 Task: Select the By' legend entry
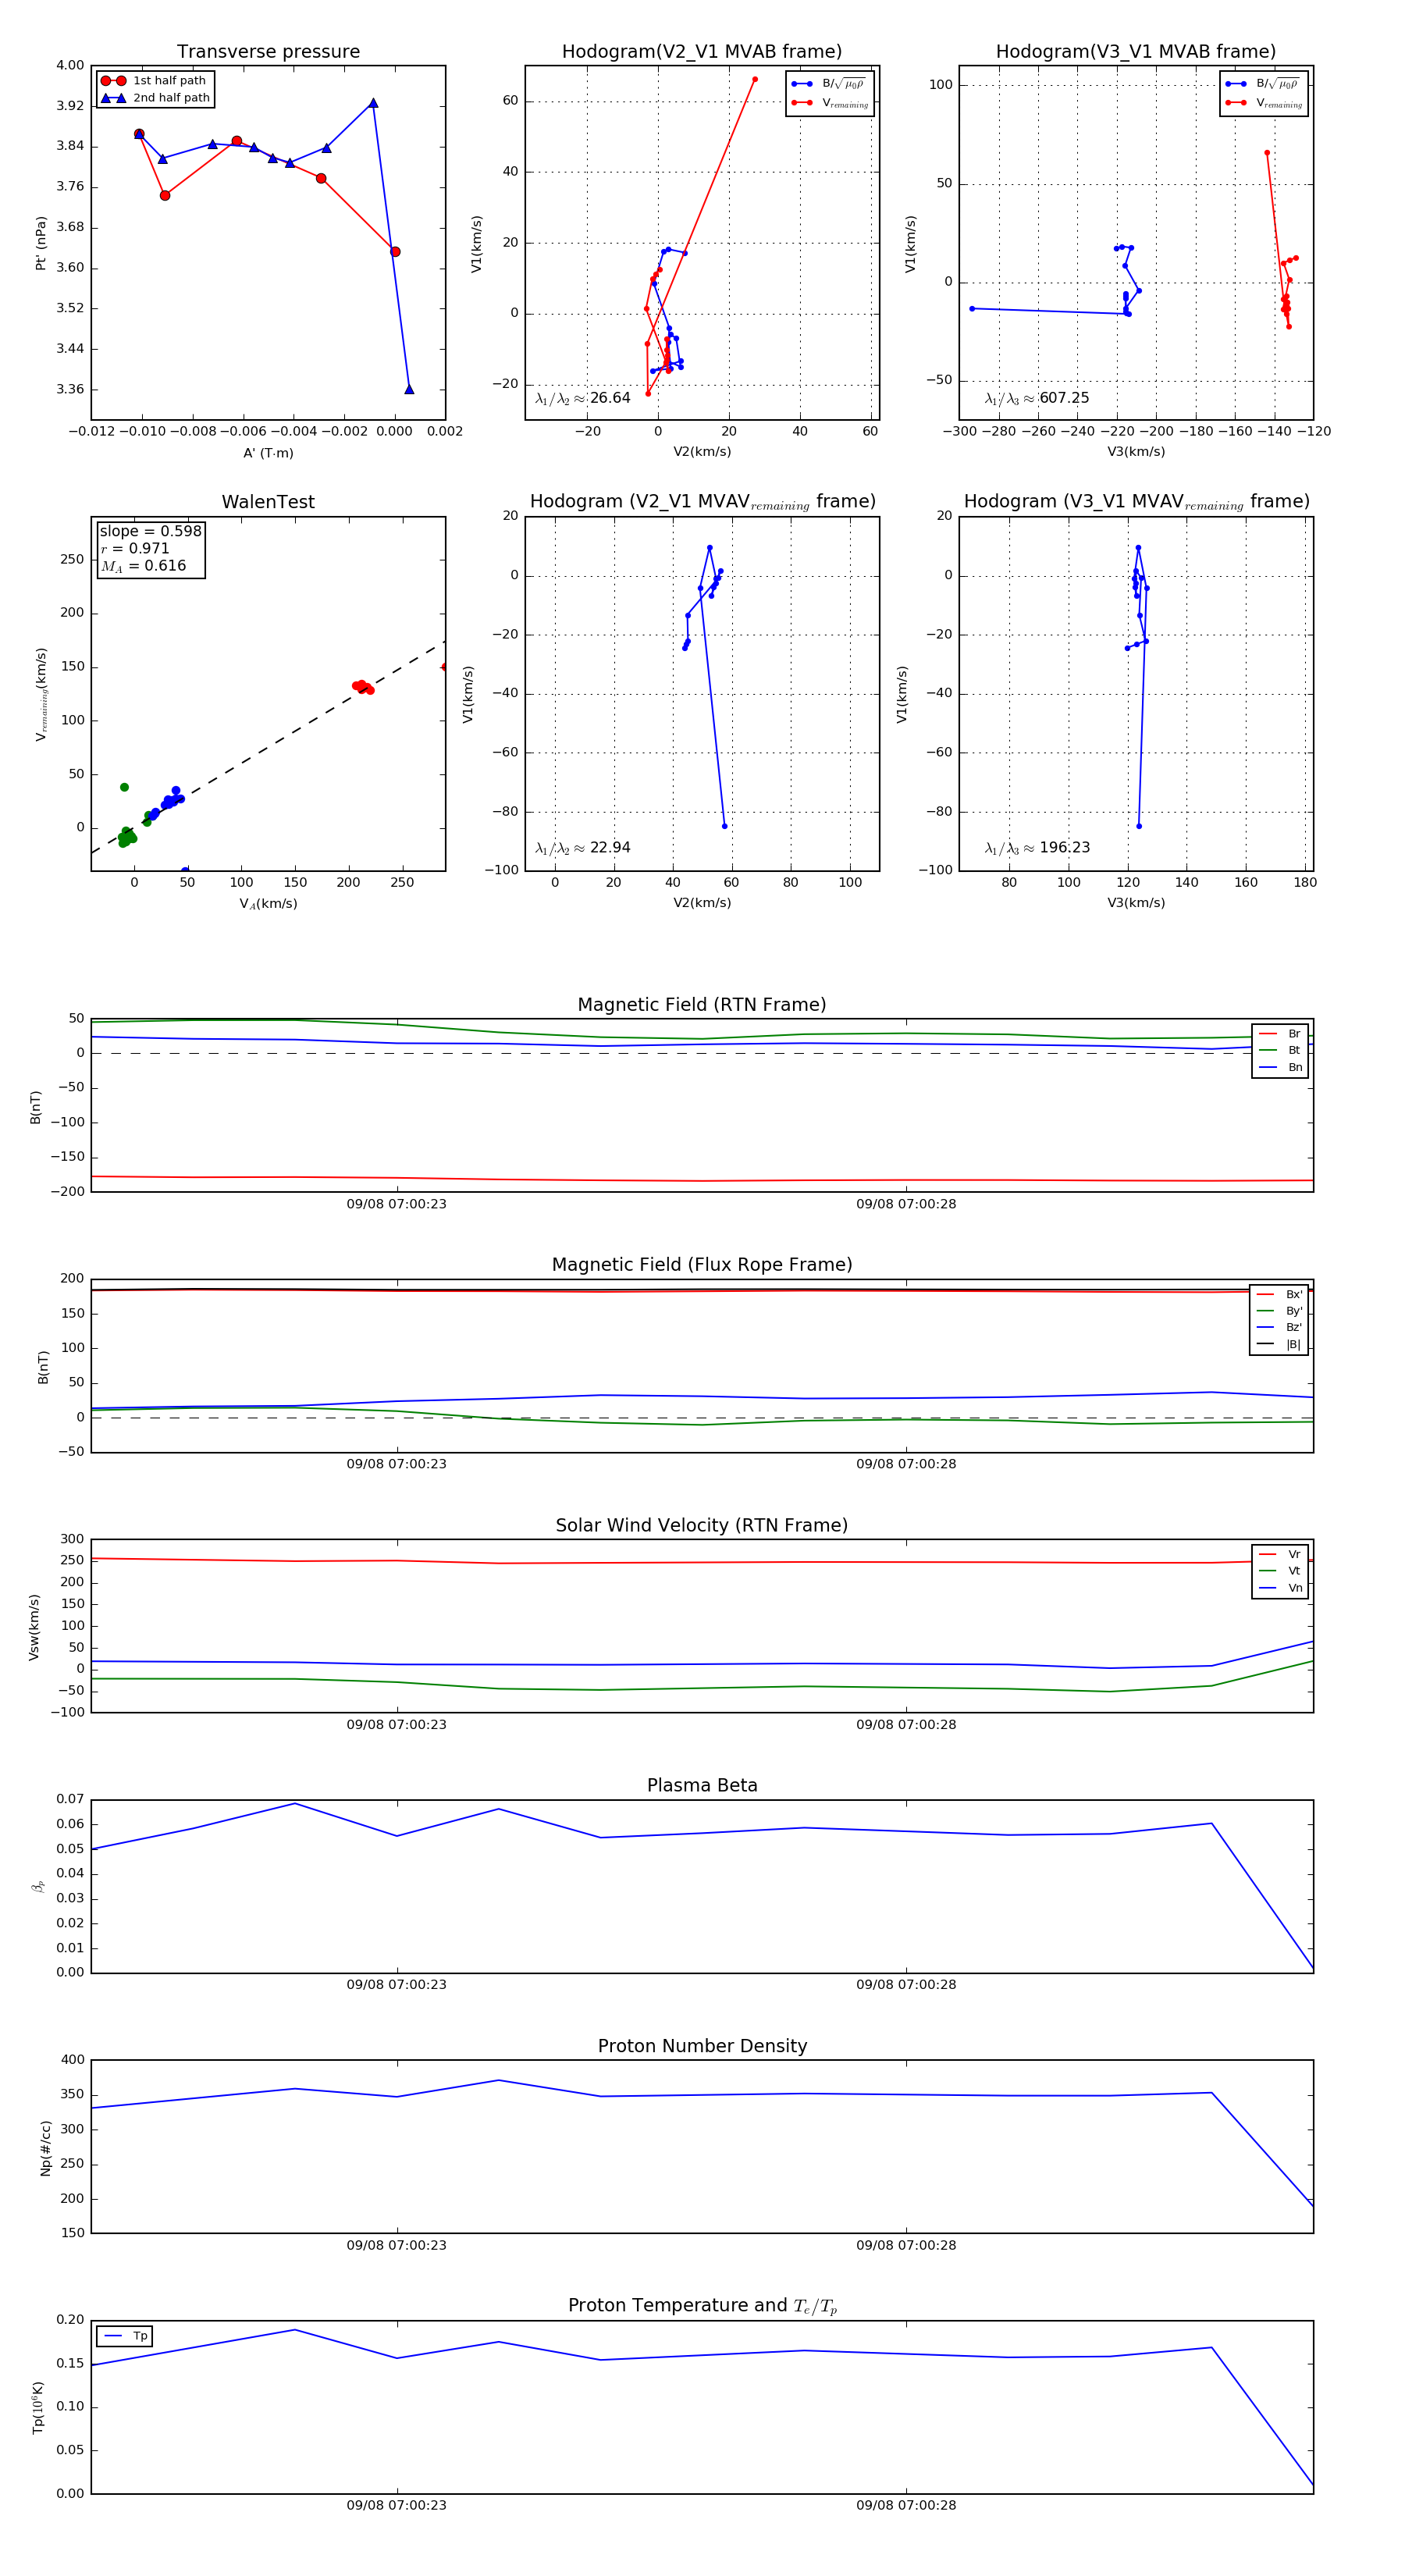click(x=1279, y=1311)
